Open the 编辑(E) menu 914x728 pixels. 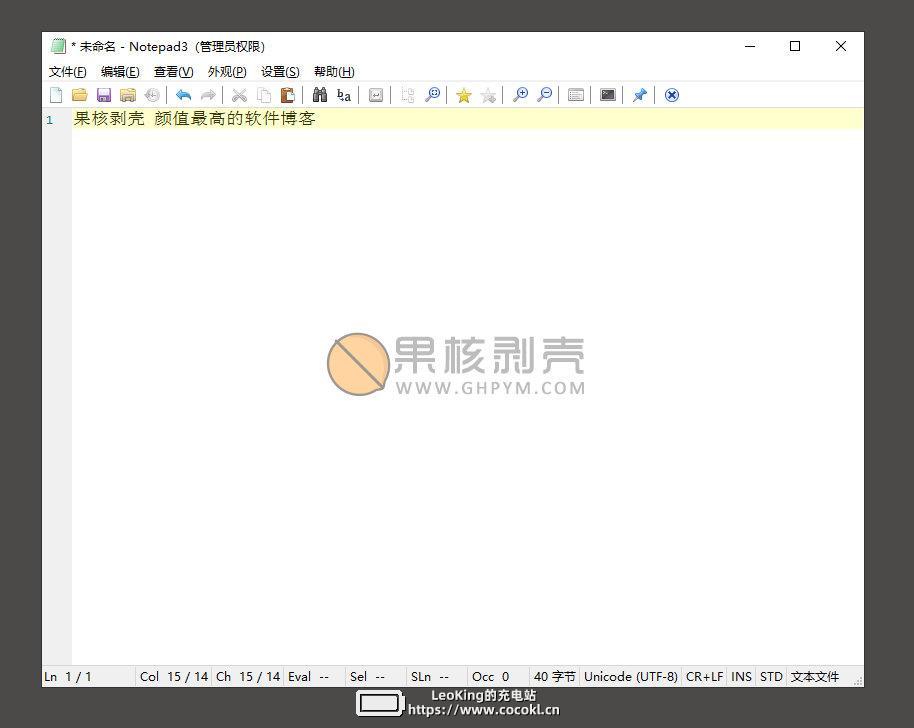[120, 72]
